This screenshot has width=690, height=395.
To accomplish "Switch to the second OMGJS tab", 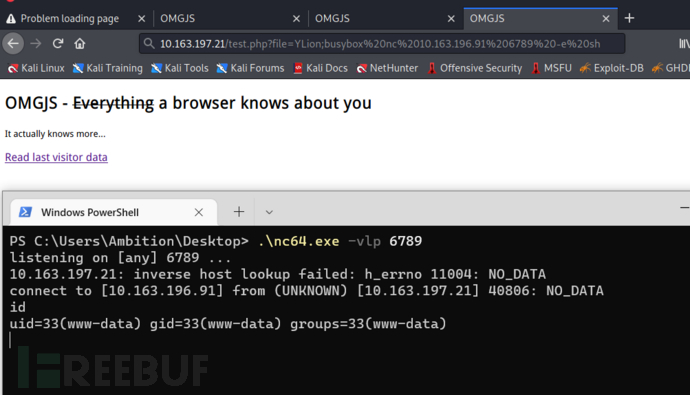I will 386,18.
